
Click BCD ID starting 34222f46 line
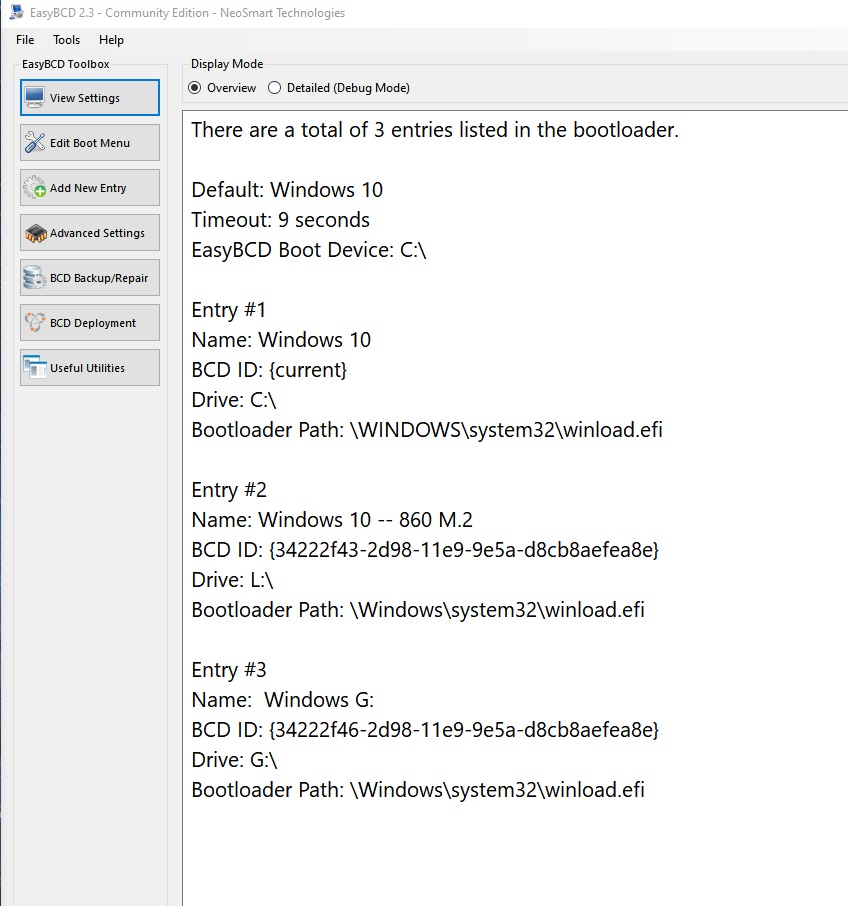pos(425,730)
